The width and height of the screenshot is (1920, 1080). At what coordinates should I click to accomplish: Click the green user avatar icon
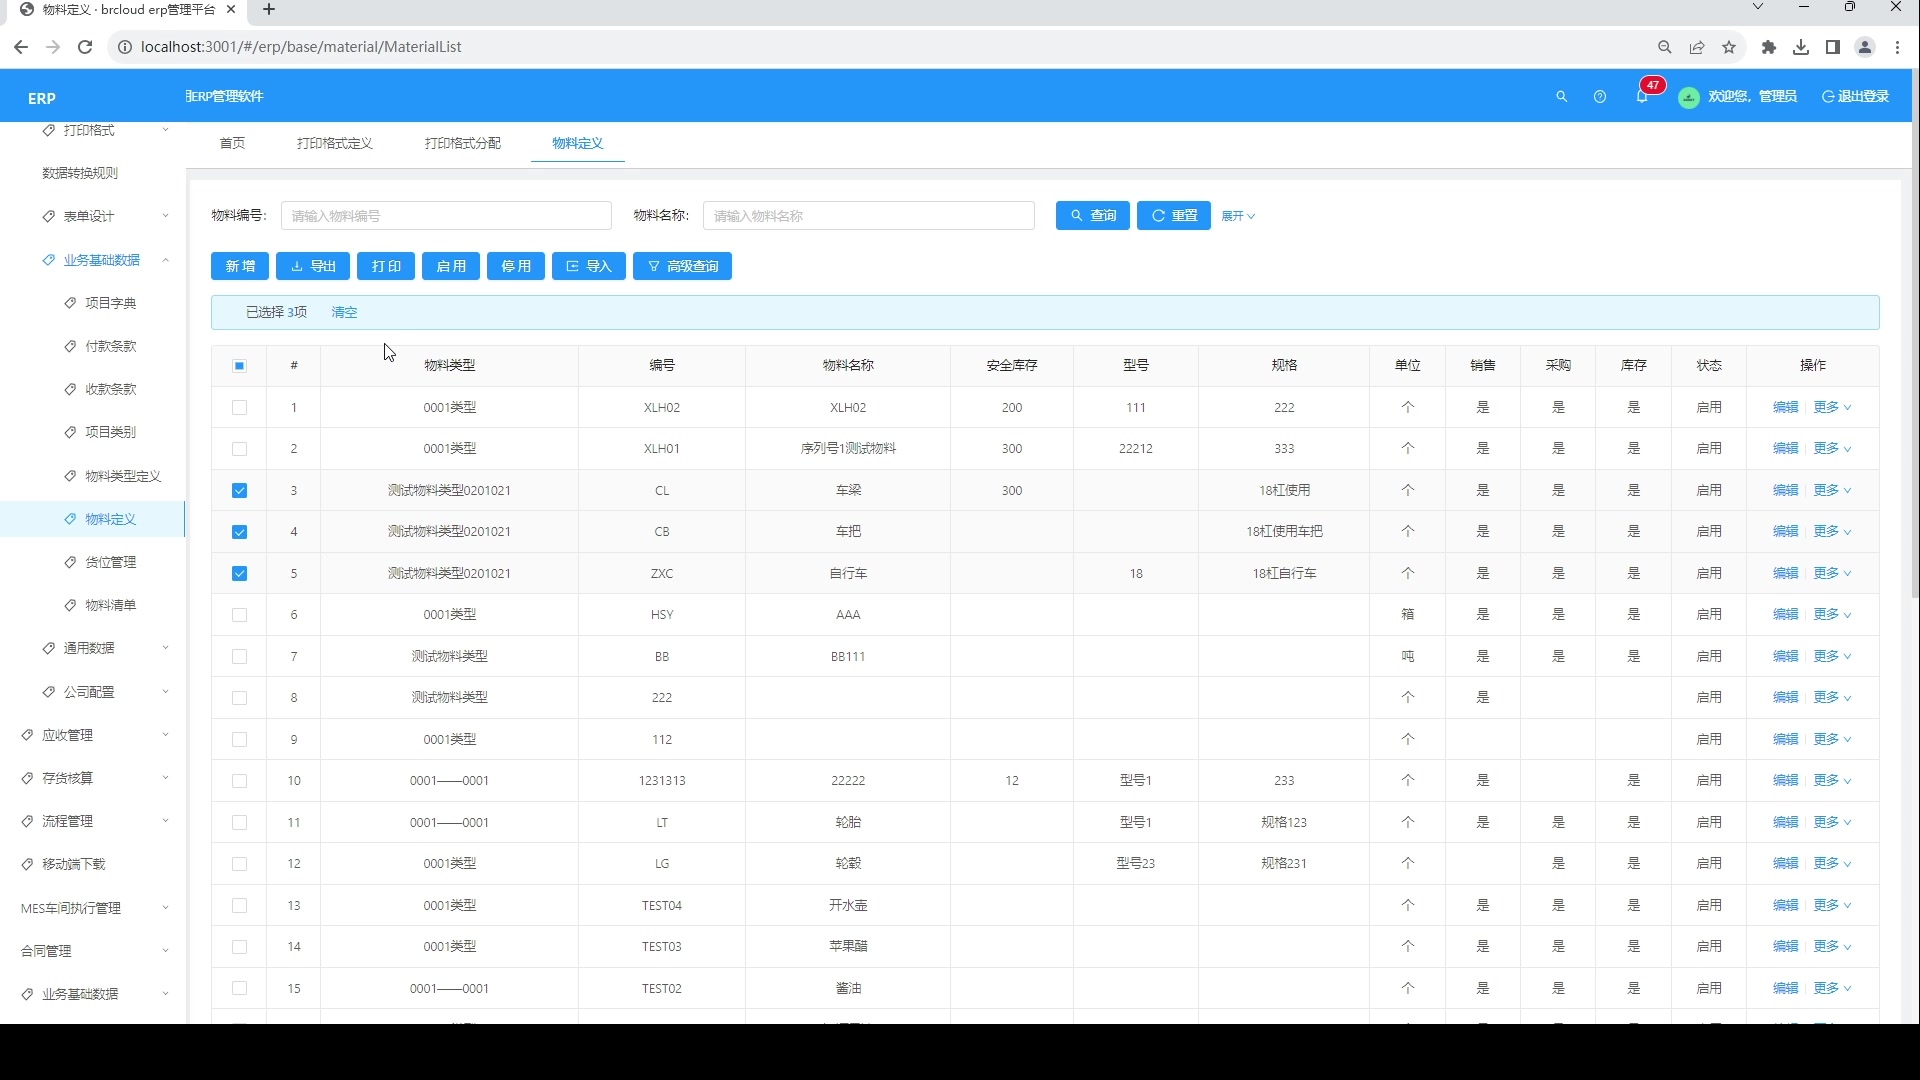(x=1689, y=97)
